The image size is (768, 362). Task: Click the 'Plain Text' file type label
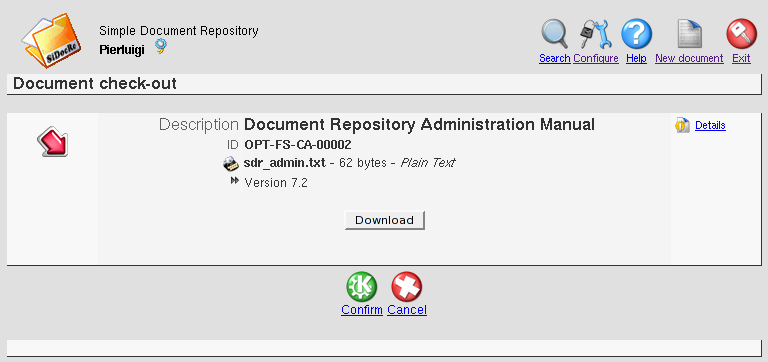pos(428,163)
